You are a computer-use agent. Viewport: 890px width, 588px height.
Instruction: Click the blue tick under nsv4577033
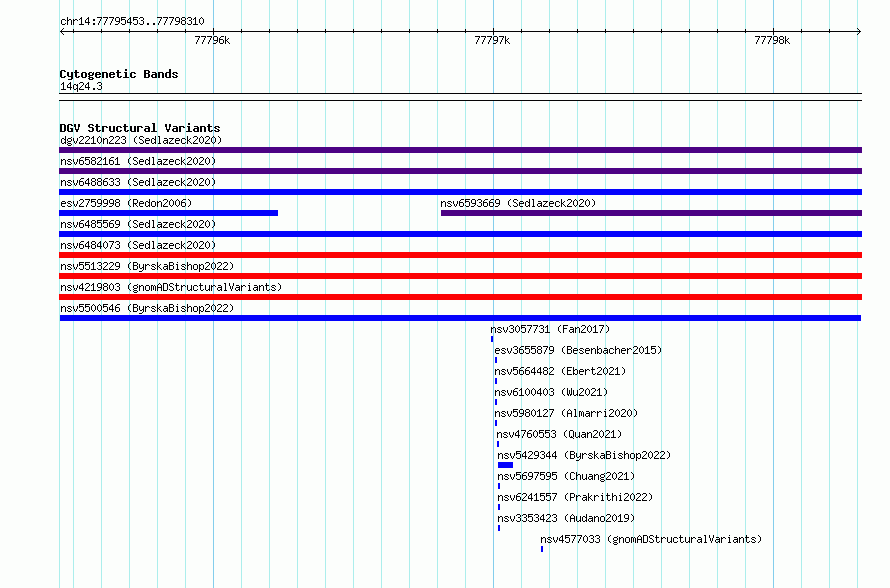point(541,549)
